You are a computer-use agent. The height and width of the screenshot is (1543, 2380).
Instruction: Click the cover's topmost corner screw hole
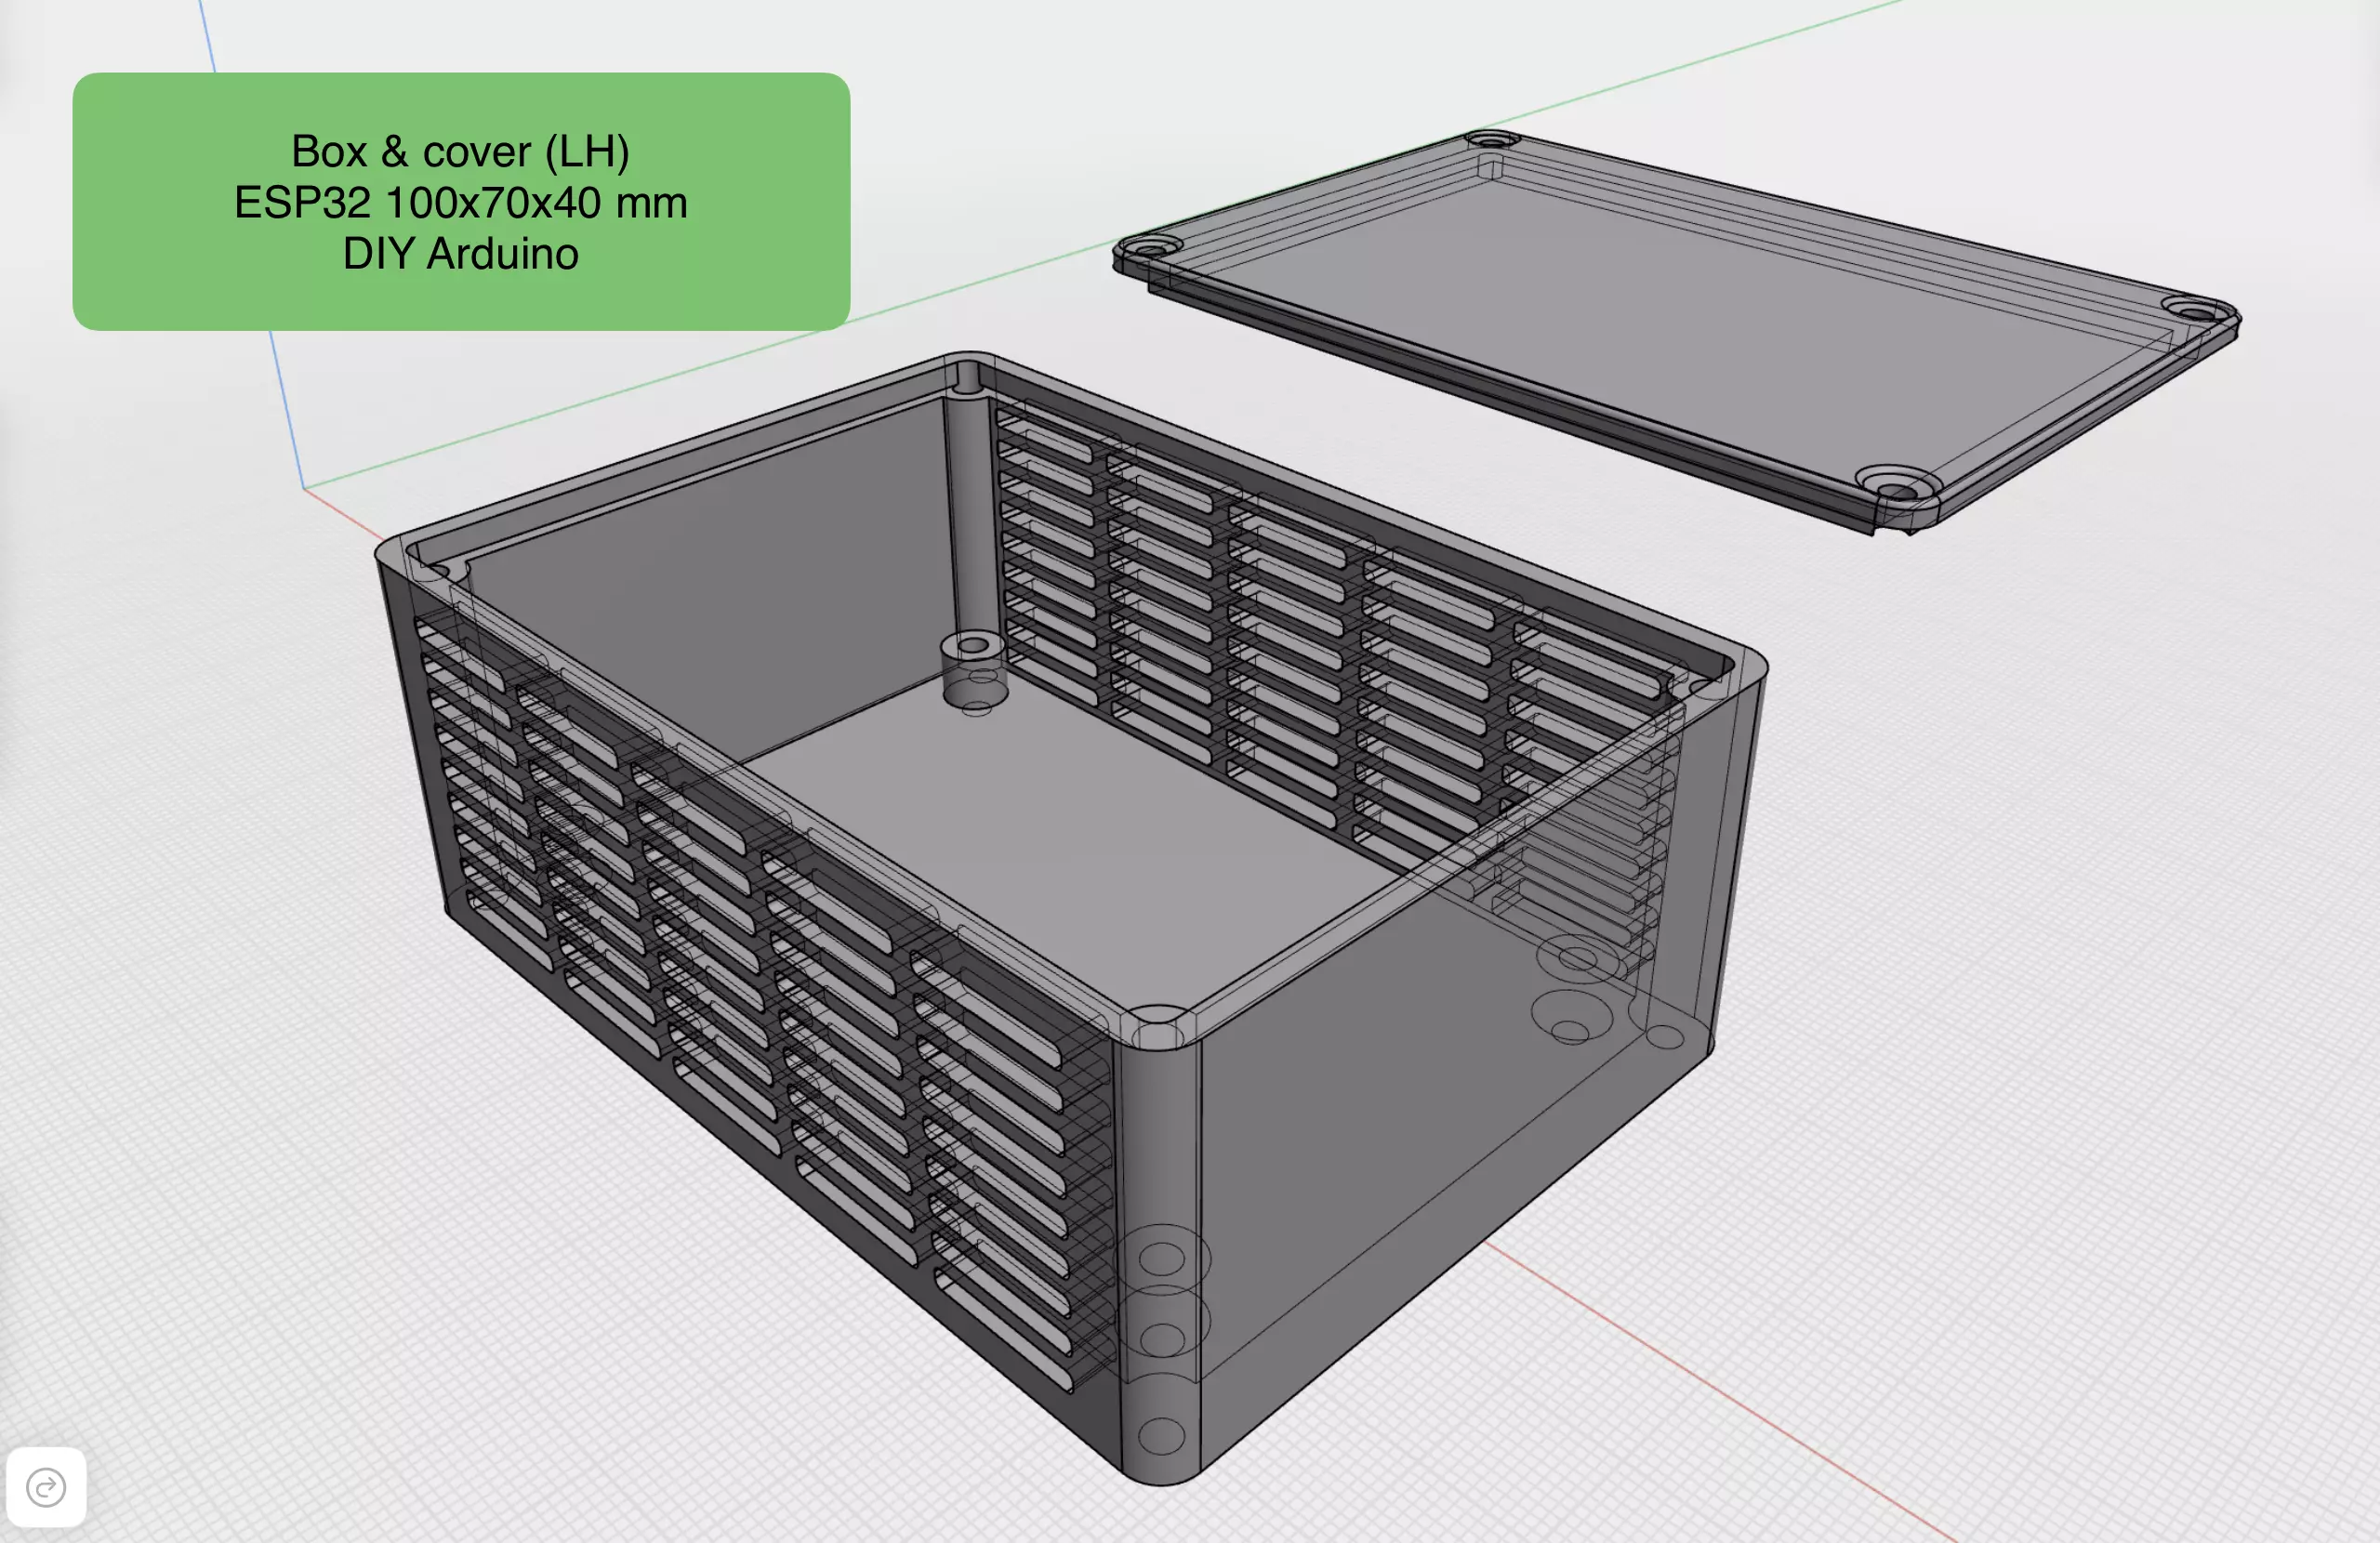pos(1491,140)
